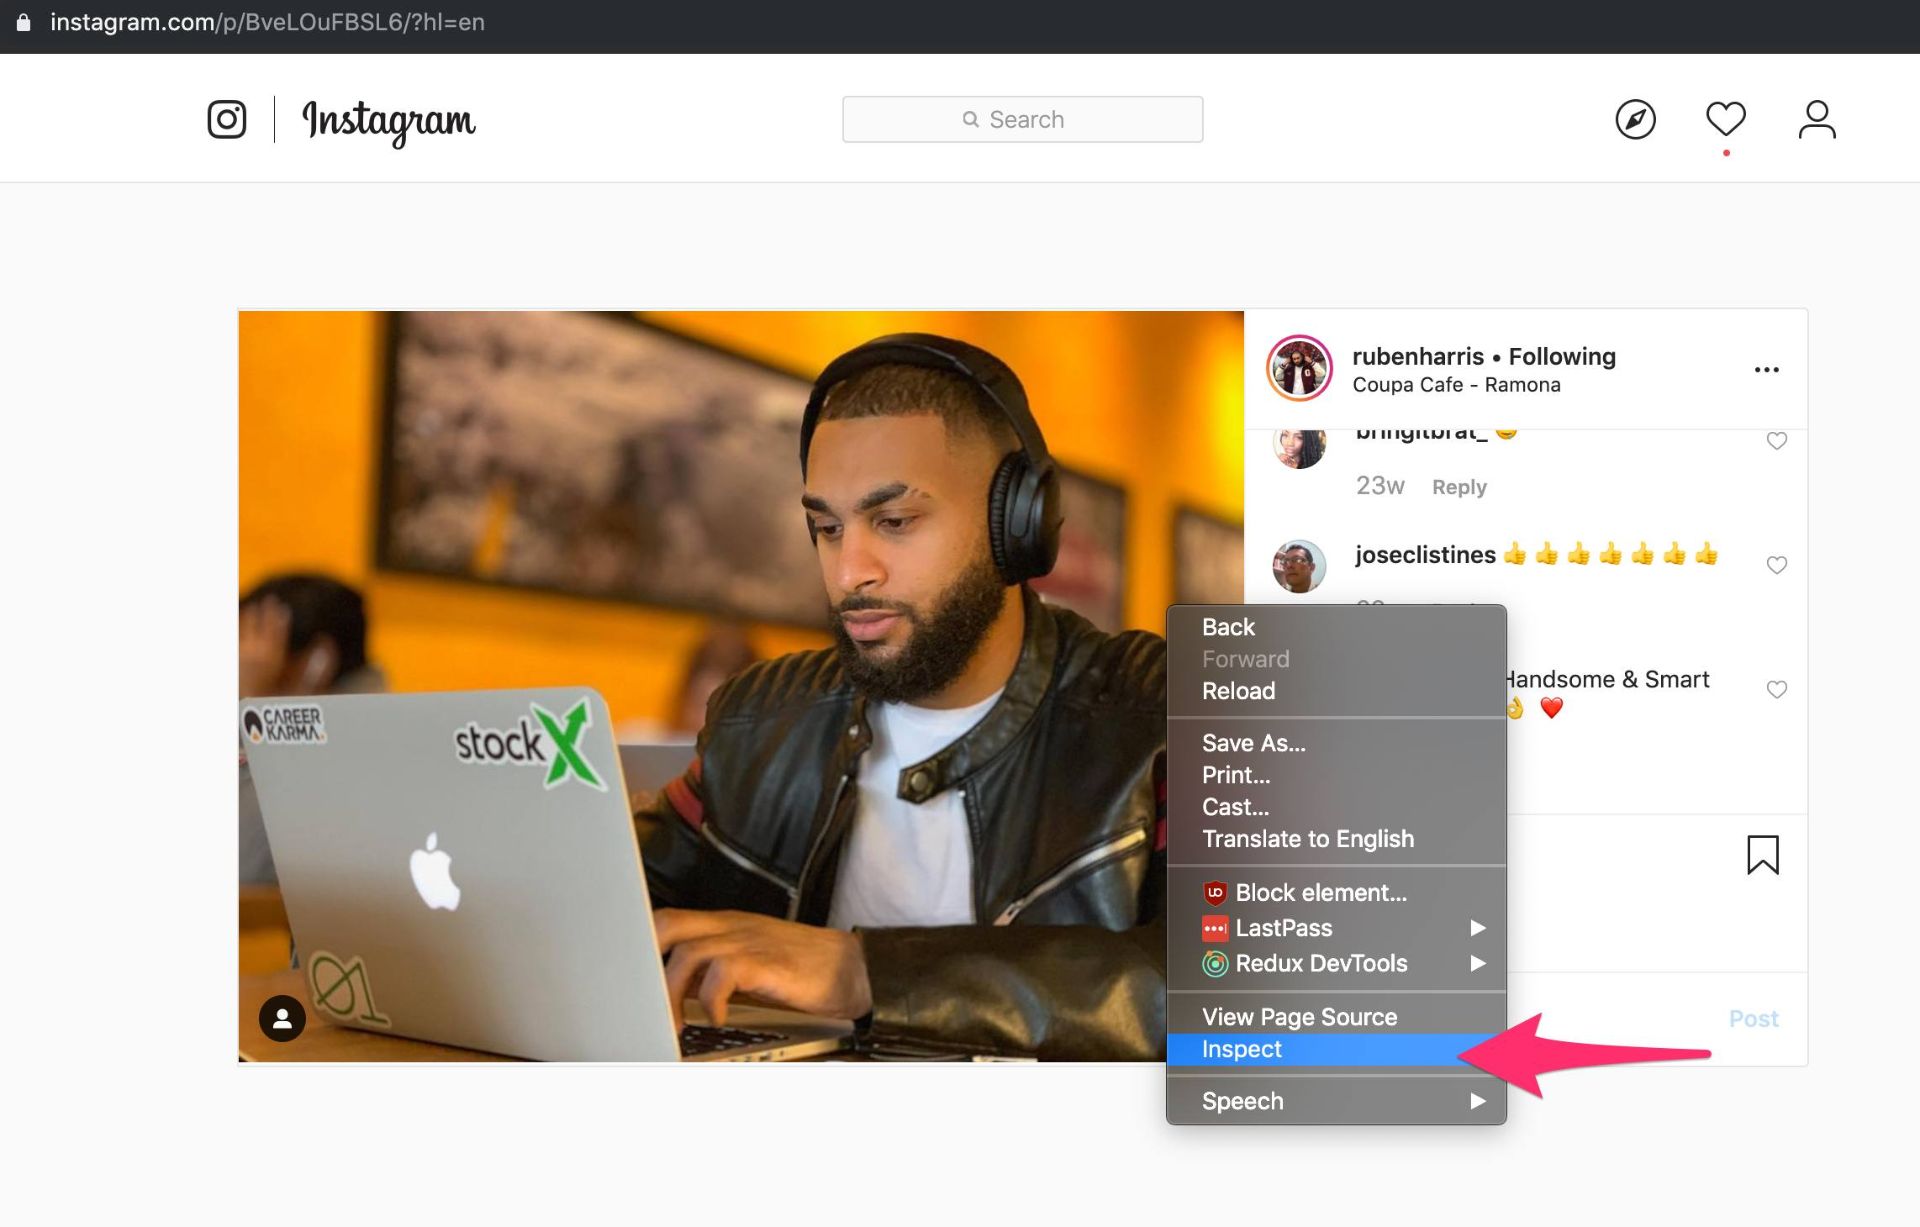Viewport: 1920px width, 1227px height.
Task: Click the Search input field
Action: (x=1022, y=118)
